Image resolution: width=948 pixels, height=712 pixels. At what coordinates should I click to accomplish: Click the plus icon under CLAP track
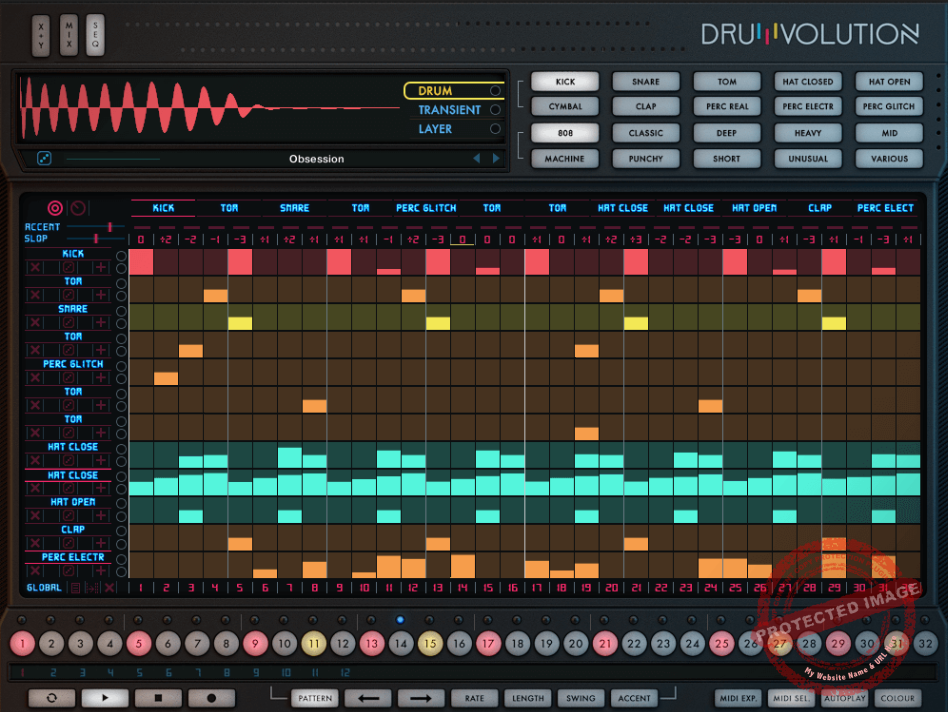click(x=100, y=543)
